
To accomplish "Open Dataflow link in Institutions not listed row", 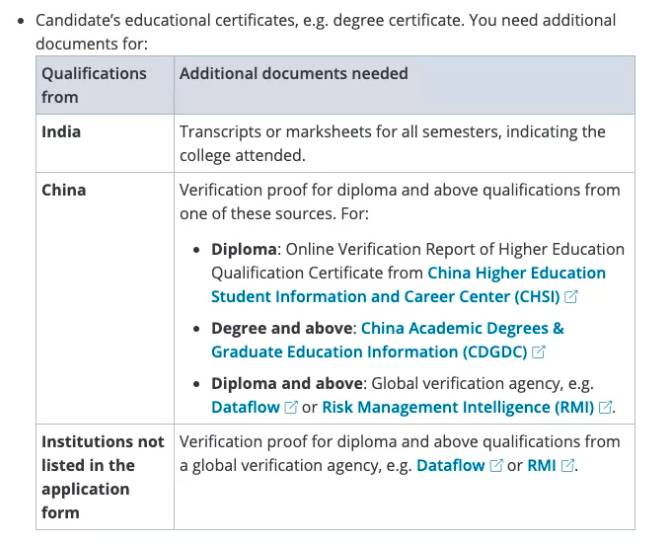I will (x=451, y=466).
